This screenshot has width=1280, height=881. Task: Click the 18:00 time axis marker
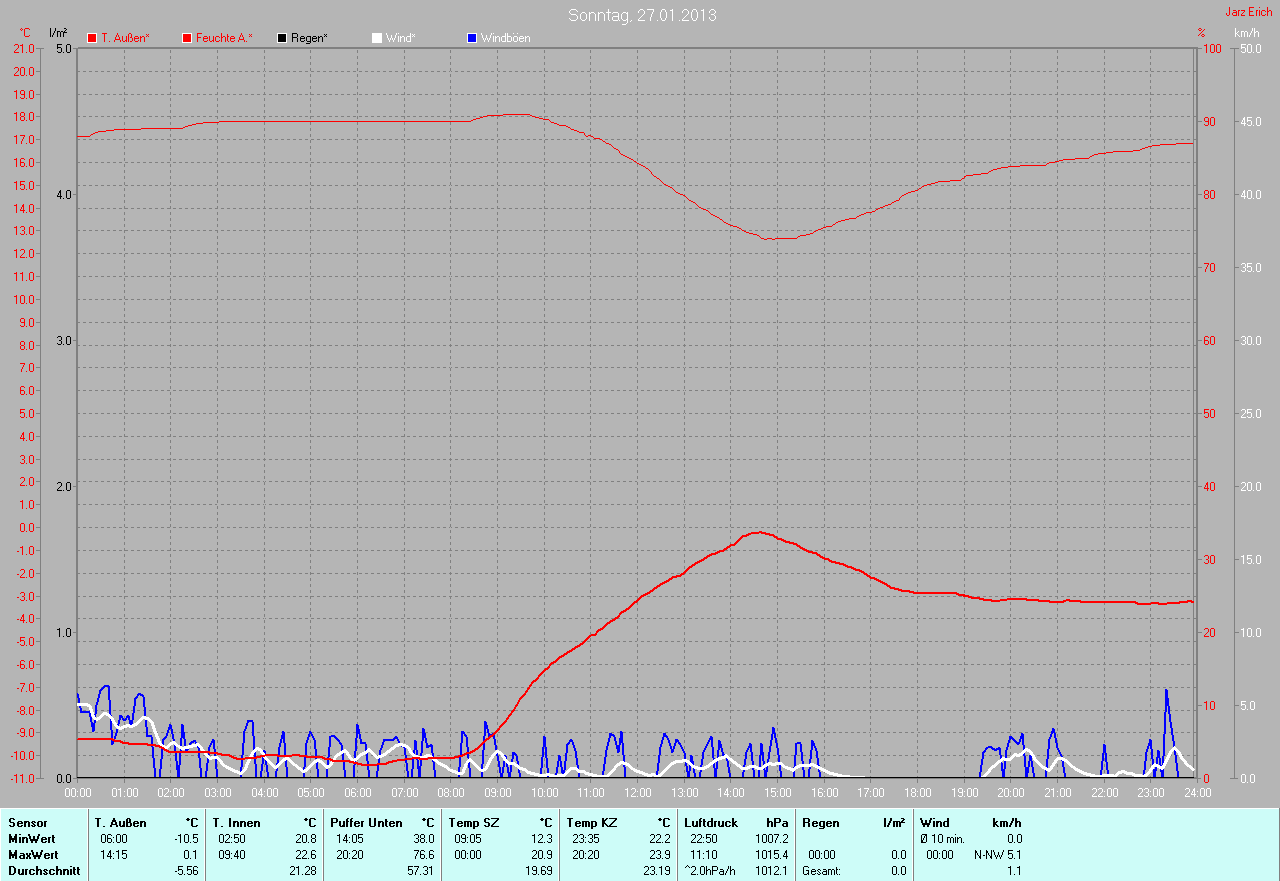[x=918, y=793]
